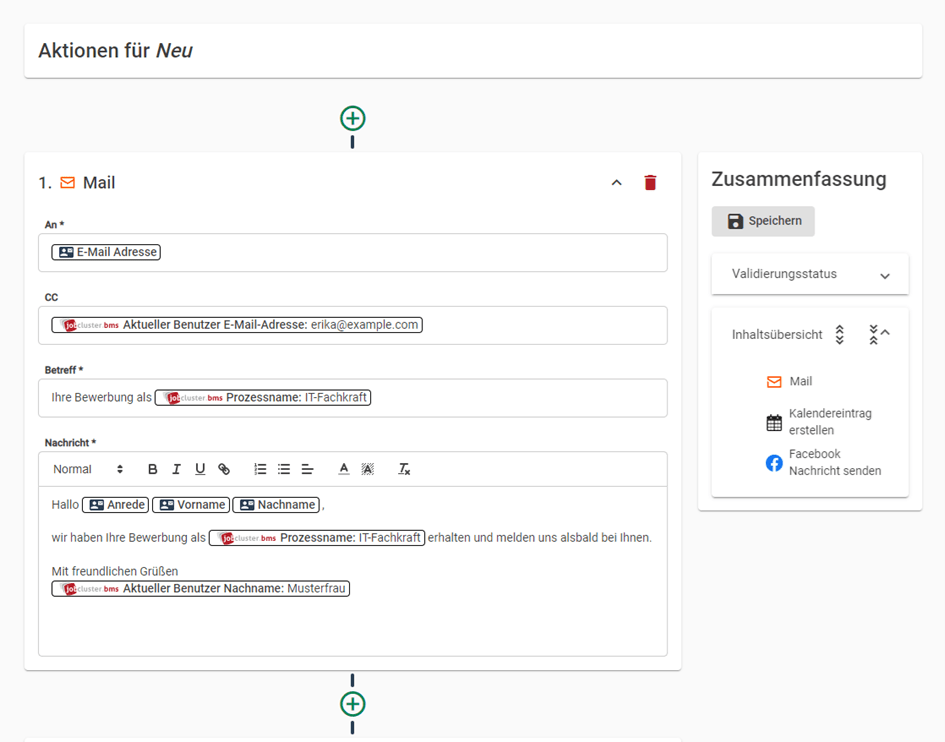The image size is (945, 742).
Task: Click the word 'Hallo' in message
Action: coord(65,505)
